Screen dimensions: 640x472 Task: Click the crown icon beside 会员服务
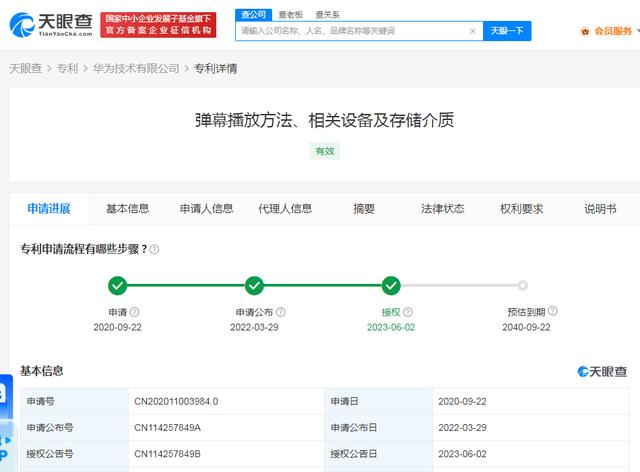coord(585,31)
